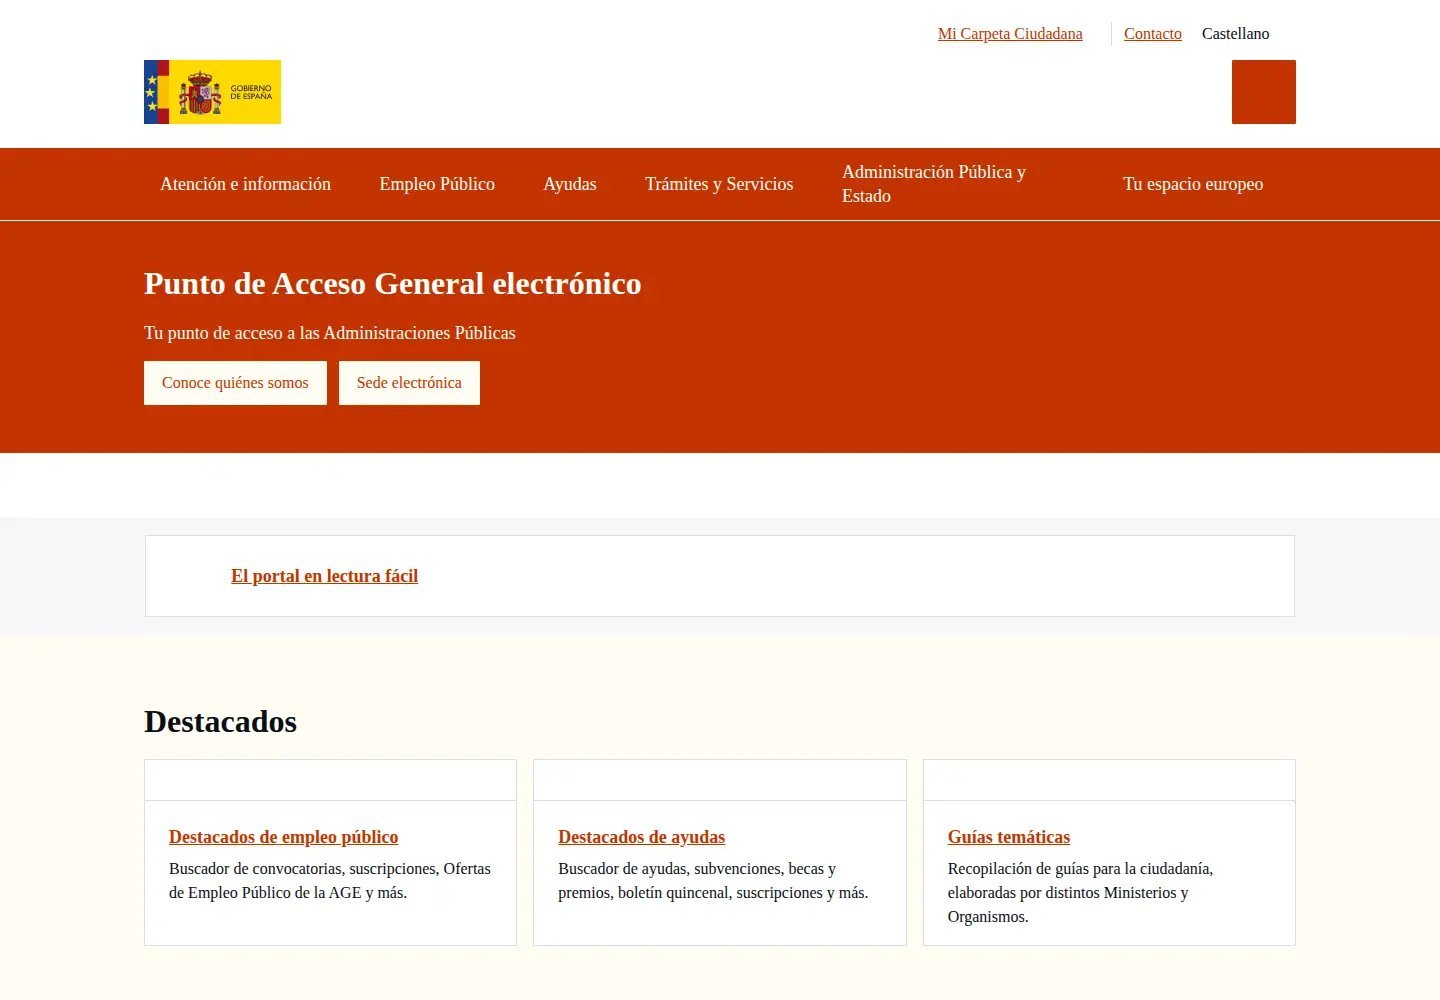This screenshot has width=1440, height=1000.
Task: Open the Mi Carpeta Ciudadana link
Action: (x=1010, y=34)
